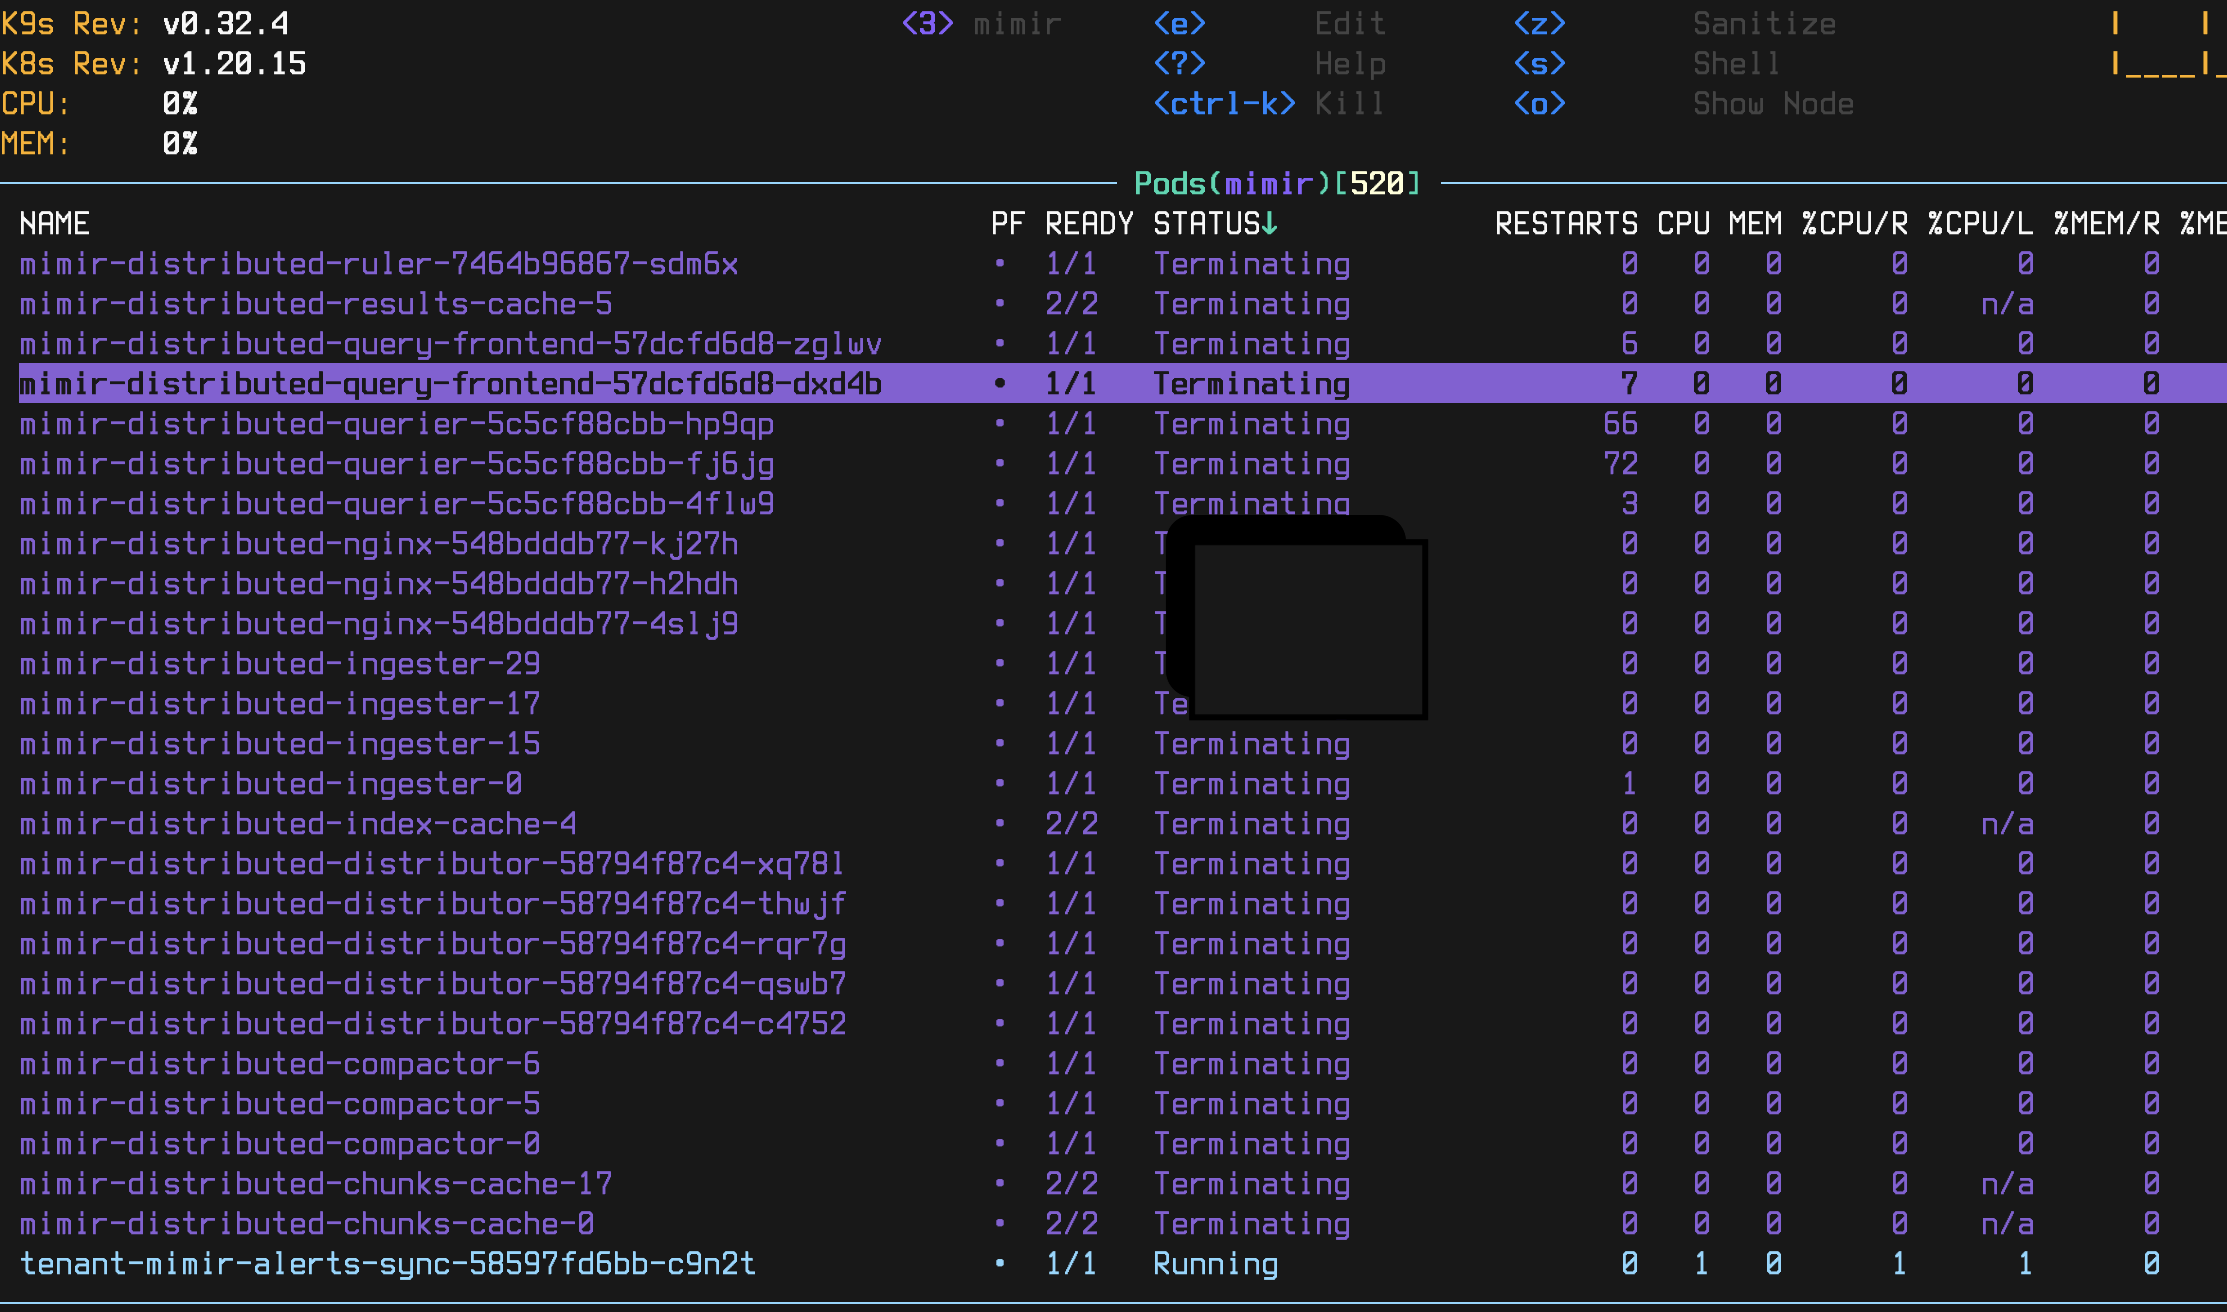Select tenant-mimir-alerts-sync-58597fd6bb-c9n2t pod row
2227x1312 pixels.
click(x=388, y=1264)
